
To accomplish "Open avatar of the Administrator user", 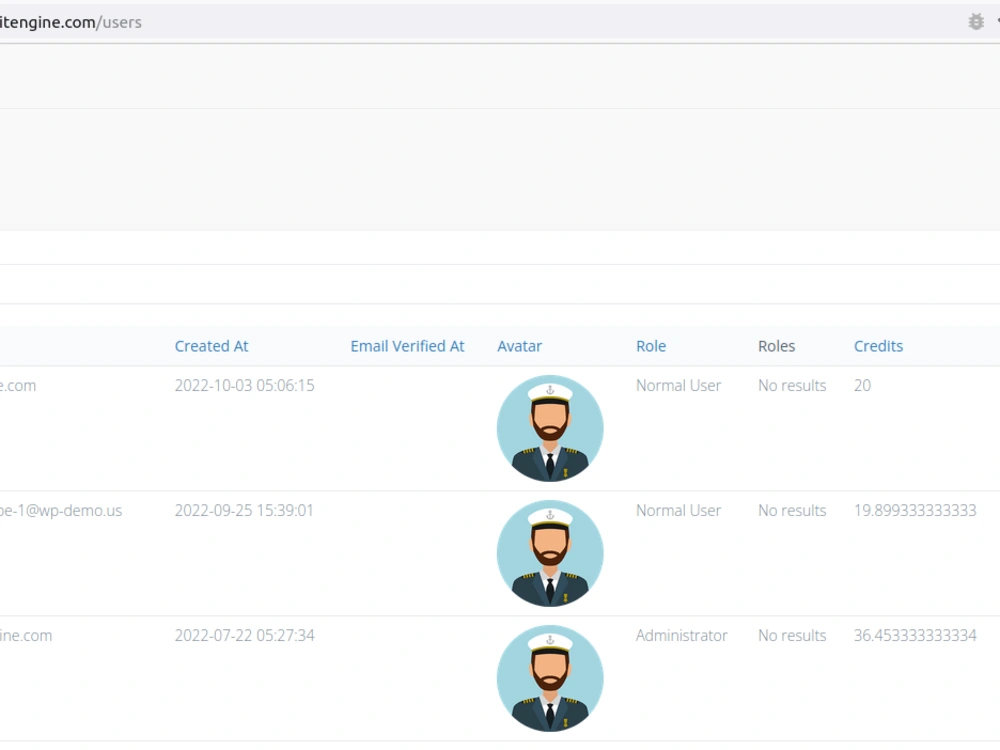I will tap(550, 678).
